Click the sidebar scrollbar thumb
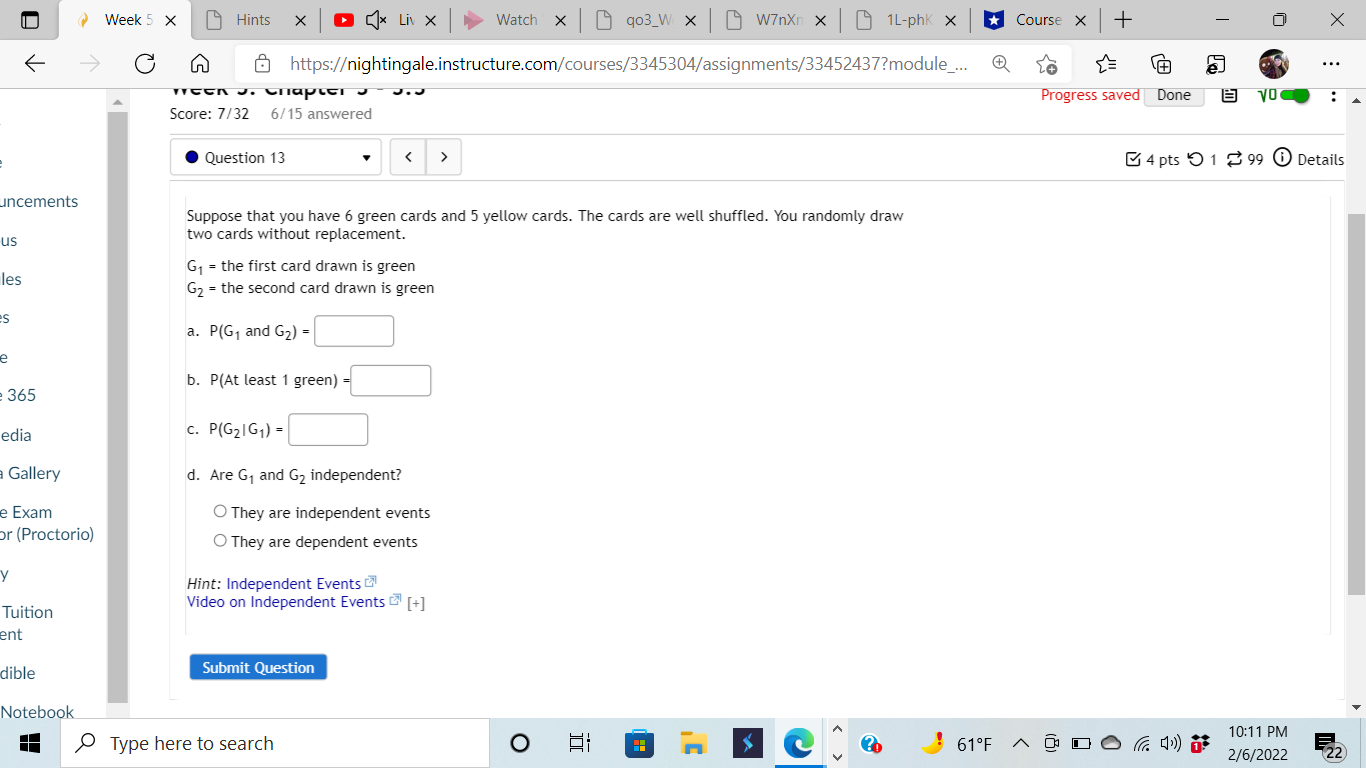Image resolution: width=1366 pixels, height=768 pixels. click(118, 408)
